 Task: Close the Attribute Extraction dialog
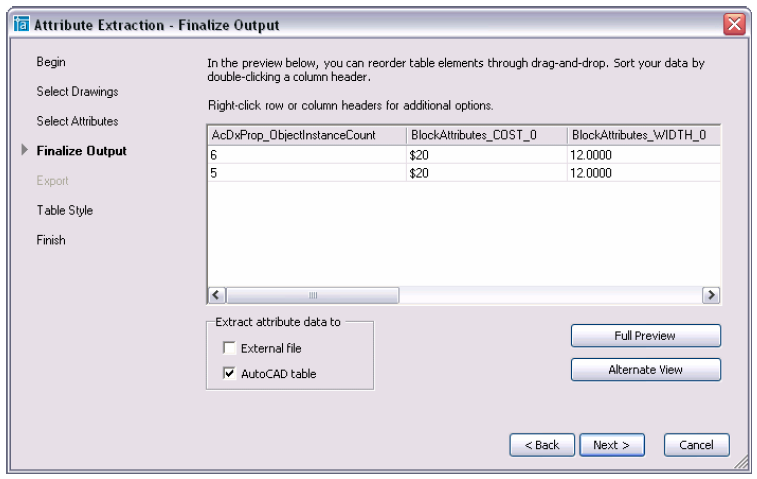734,24
